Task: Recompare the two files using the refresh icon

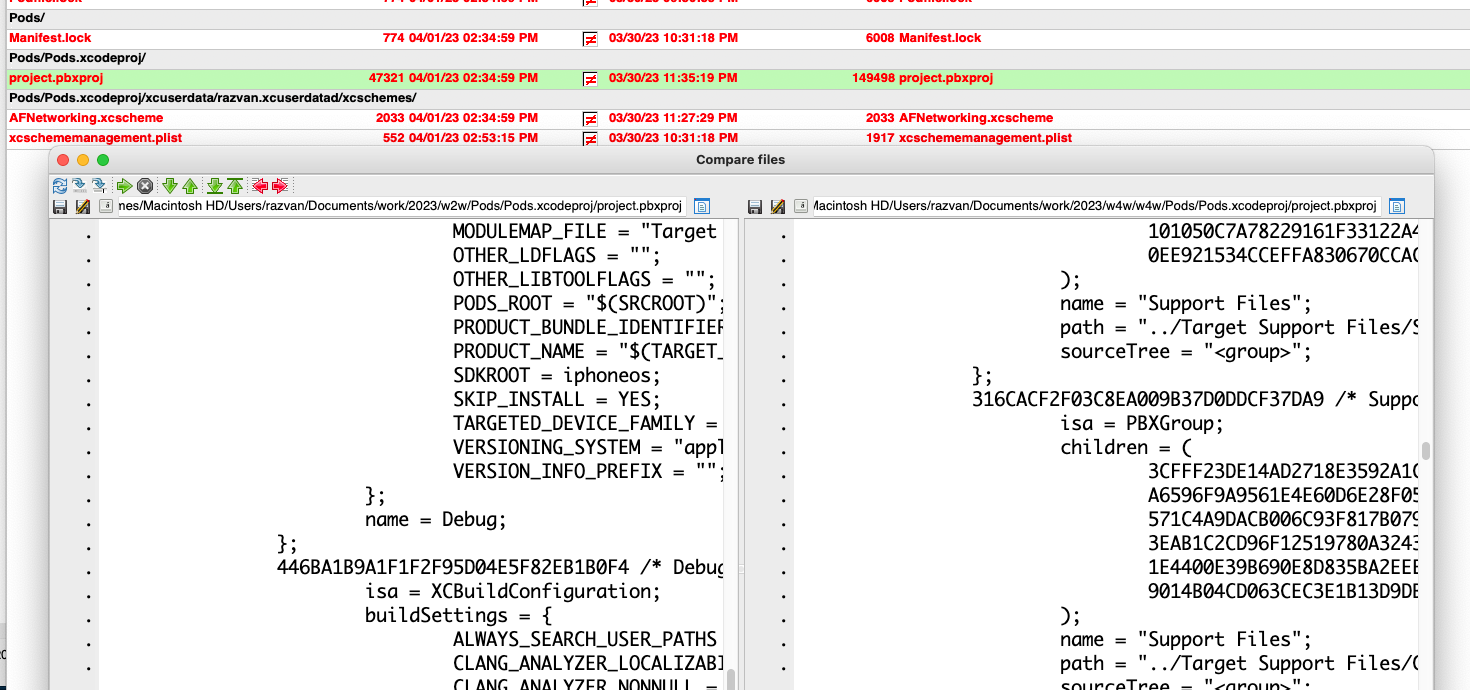Action: tap(60, 185)
